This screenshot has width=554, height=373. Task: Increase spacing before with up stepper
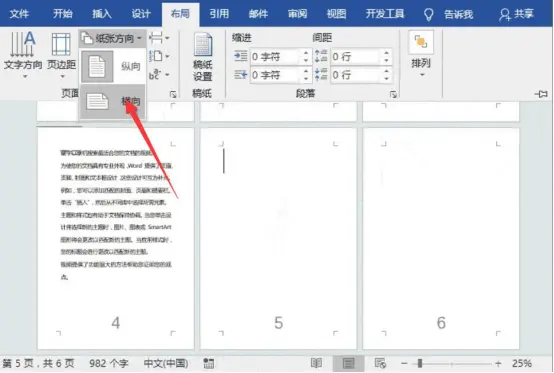386,53
